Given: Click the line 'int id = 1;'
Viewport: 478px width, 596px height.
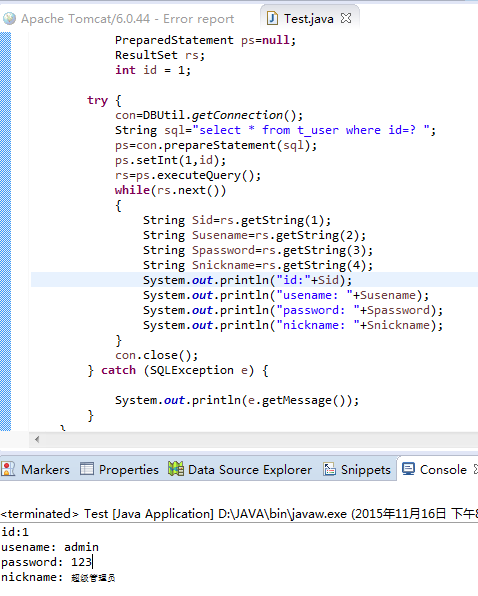Looking at the screenshot, I should tap(153, 70).
